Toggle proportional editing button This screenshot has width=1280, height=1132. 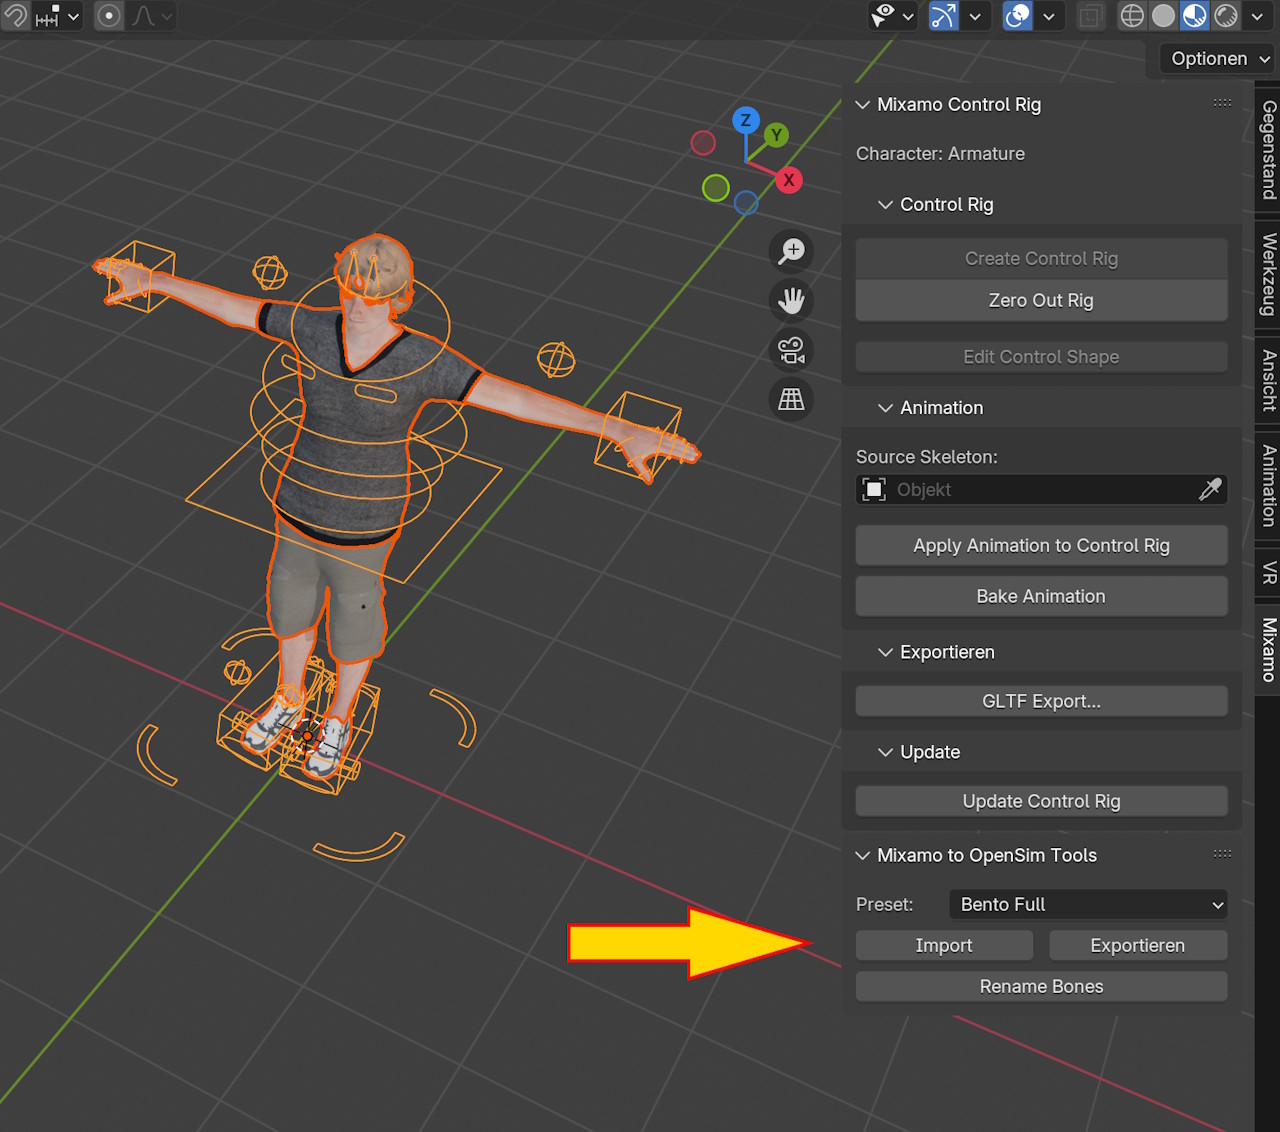pyautogui.click(x=110, y=16)
